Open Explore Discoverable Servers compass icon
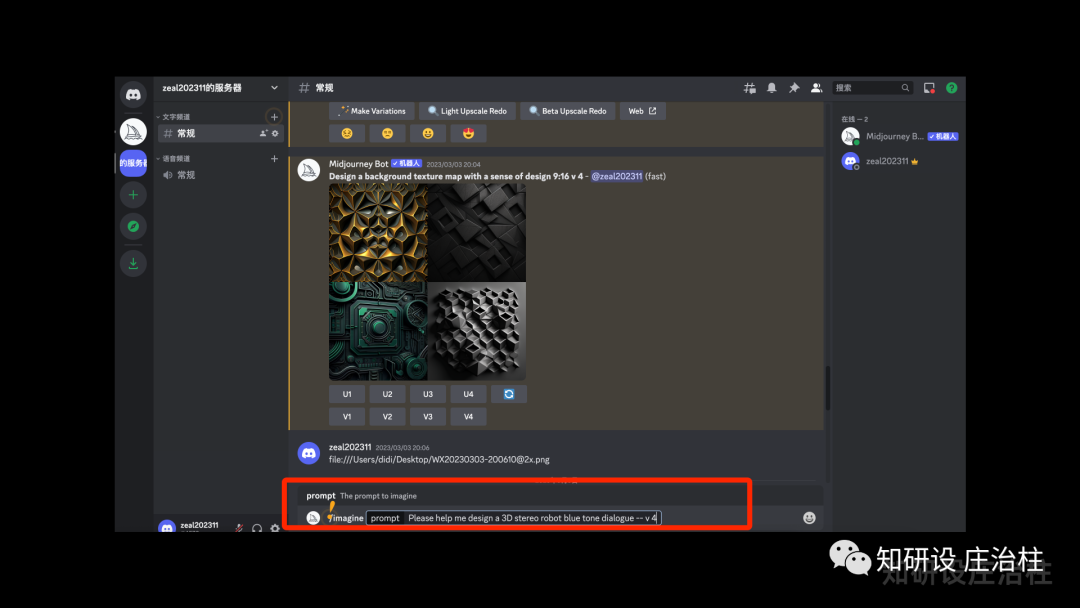Screen dimensions: 1080x608 click(x=133, y=226)
